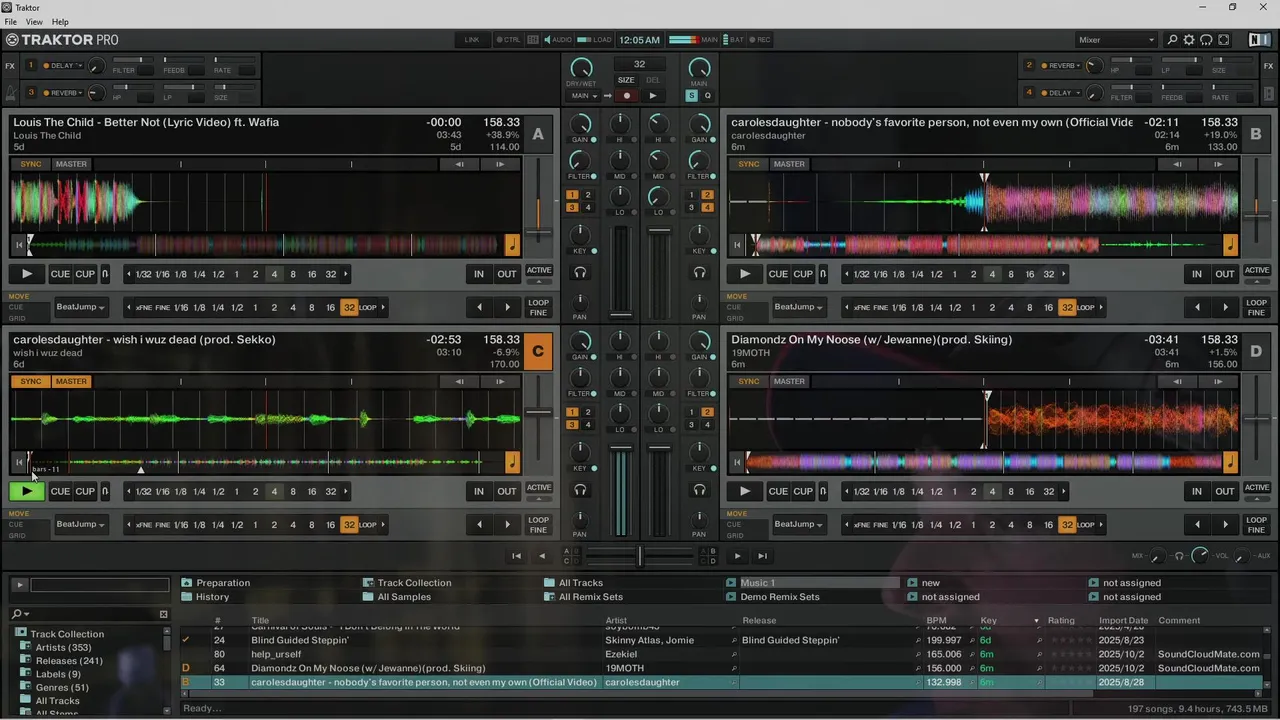Viewport: 1280px width, 720px height.
Task: Toggle snap S button in master panel
Action: [x=691, y=96]
